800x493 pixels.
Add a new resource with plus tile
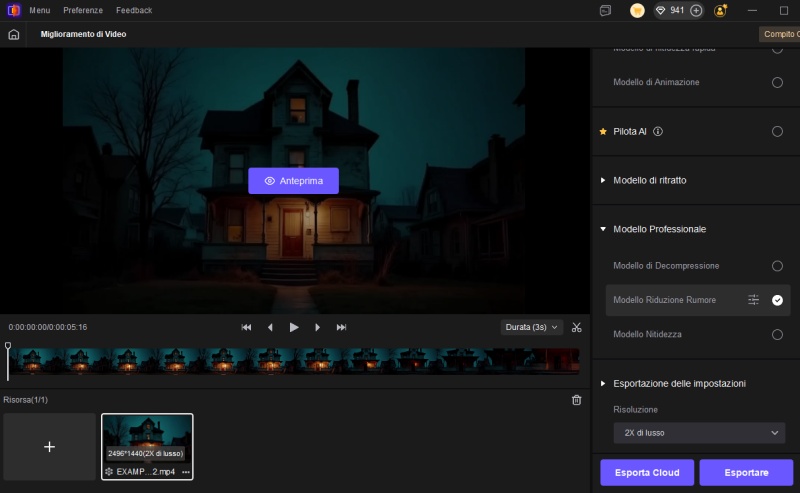49,447
